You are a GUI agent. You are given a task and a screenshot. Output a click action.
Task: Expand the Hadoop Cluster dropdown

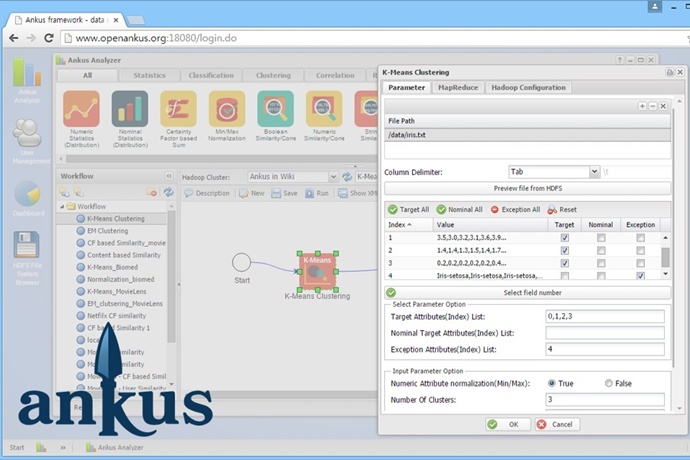[329, 177]
